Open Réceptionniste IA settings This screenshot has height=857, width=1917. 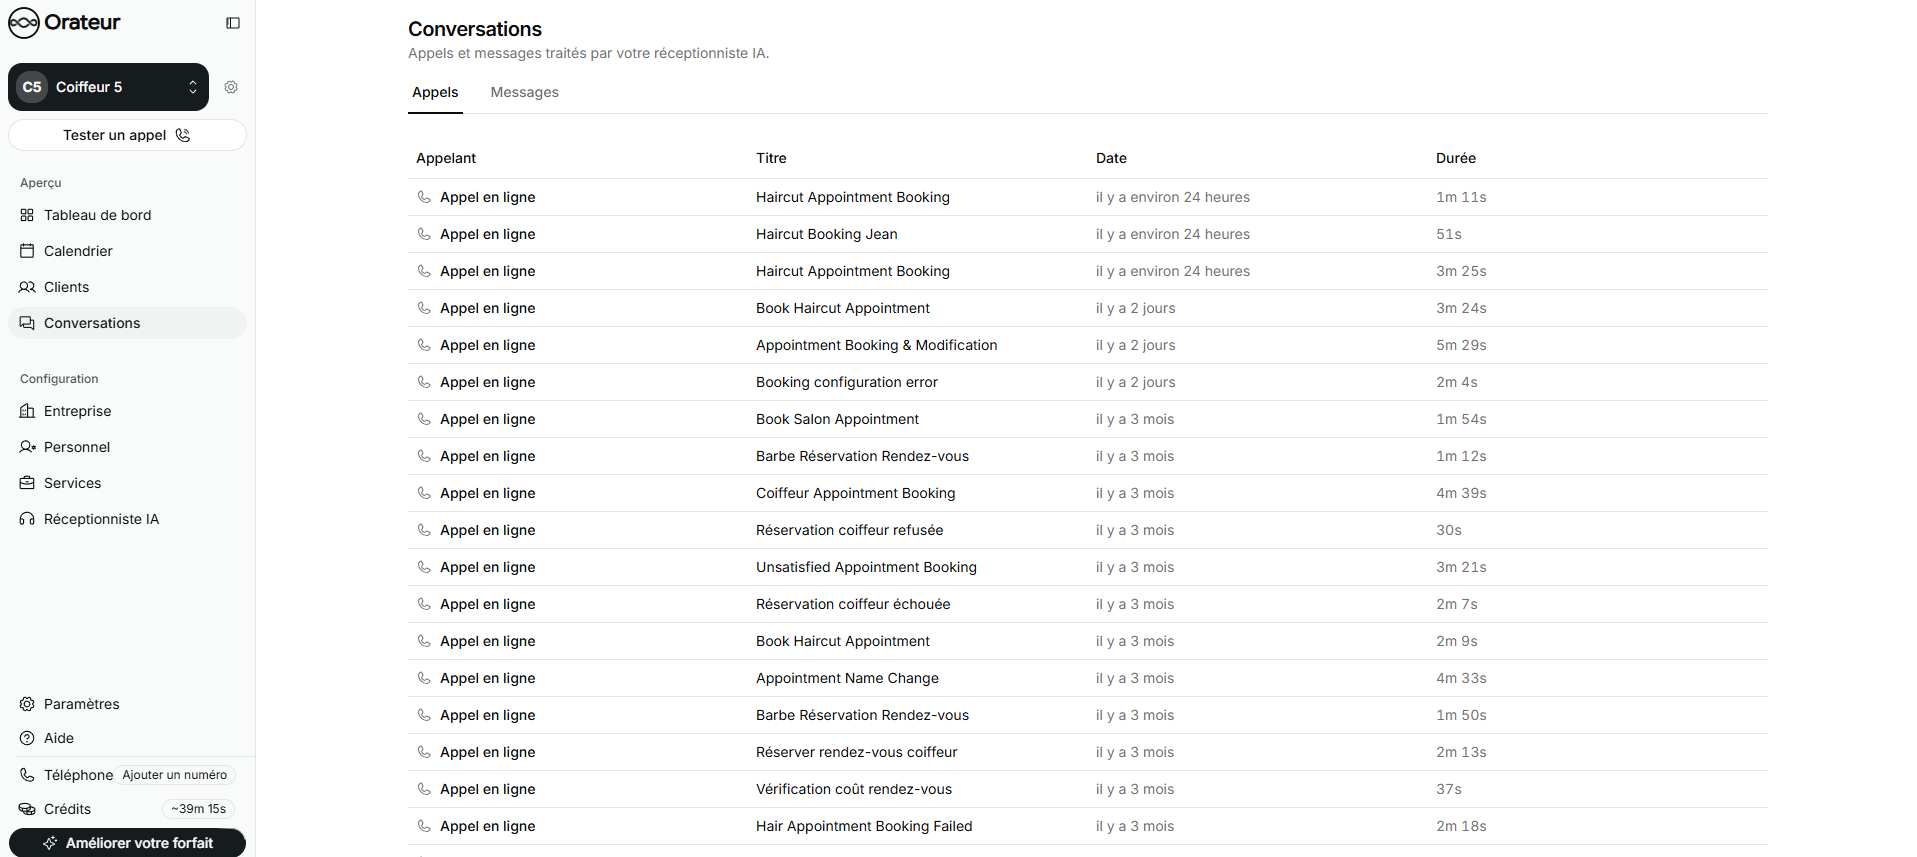pyautogui.click(x=127, y=519)
